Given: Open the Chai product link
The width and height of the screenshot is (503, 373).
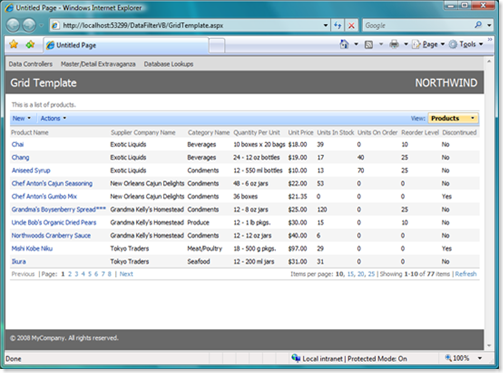Looking at the screenshot, I should (18, 144).
